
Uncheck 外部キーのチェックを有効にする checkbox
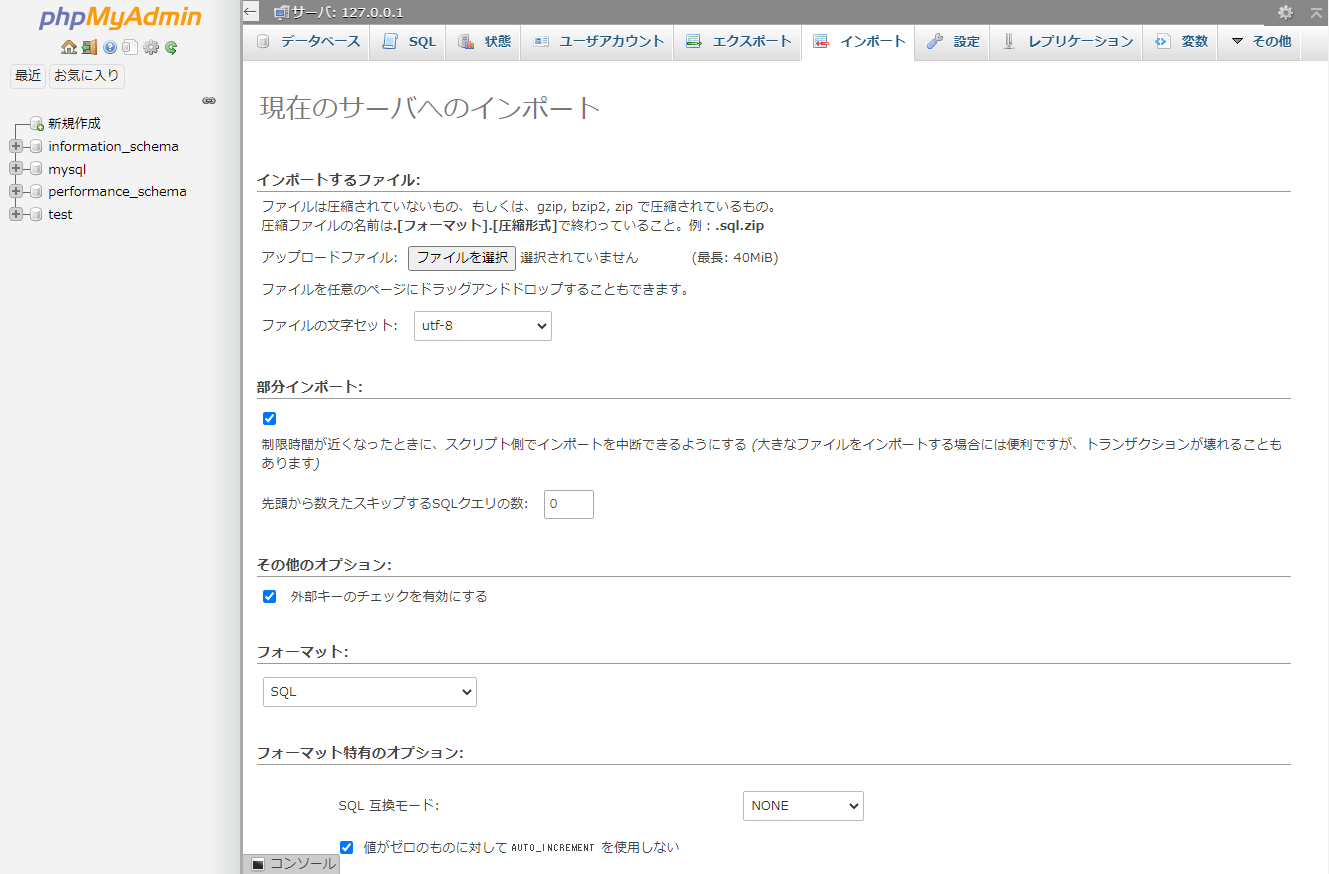[269, 596]
